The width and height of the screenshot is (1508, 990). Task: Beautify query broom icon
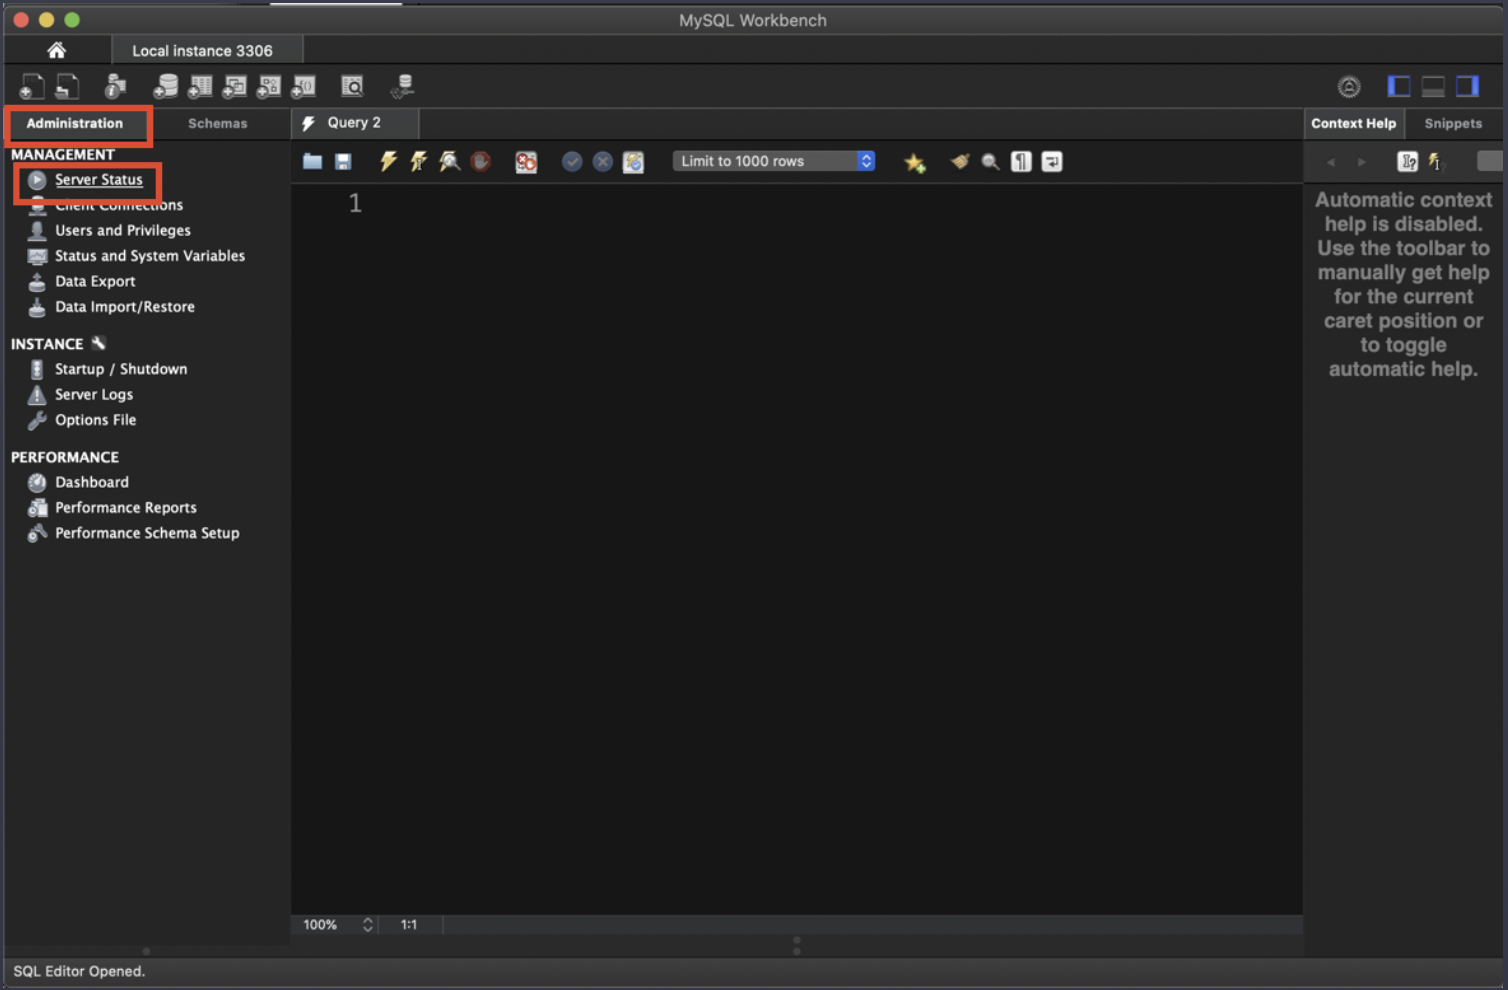coord(960,161)
